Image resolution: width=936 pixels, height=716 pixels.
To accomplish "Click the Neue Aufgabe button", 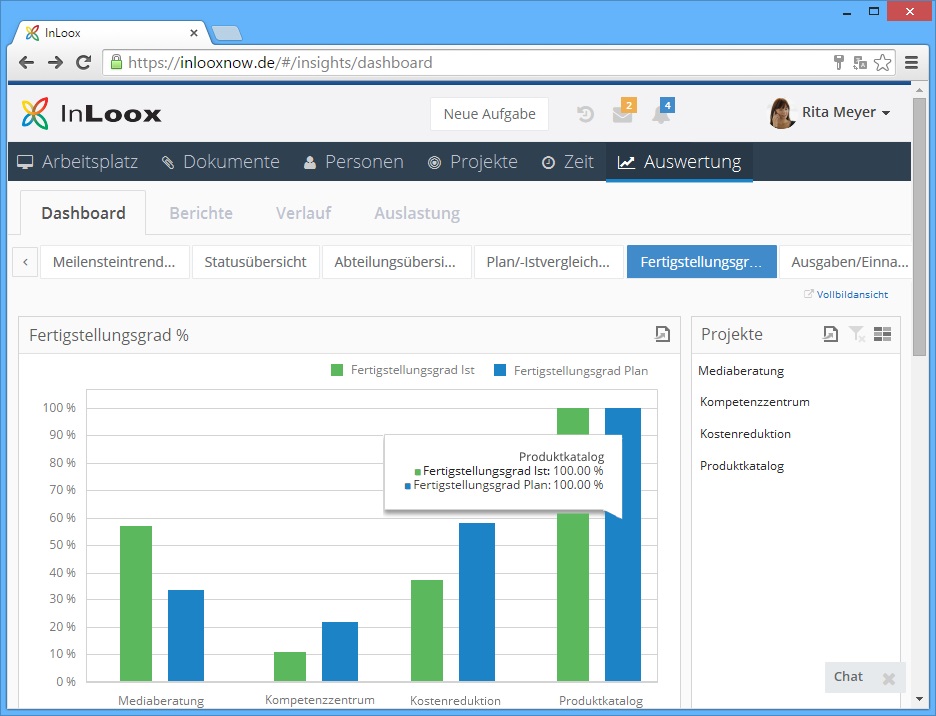I will click(489, 114).
